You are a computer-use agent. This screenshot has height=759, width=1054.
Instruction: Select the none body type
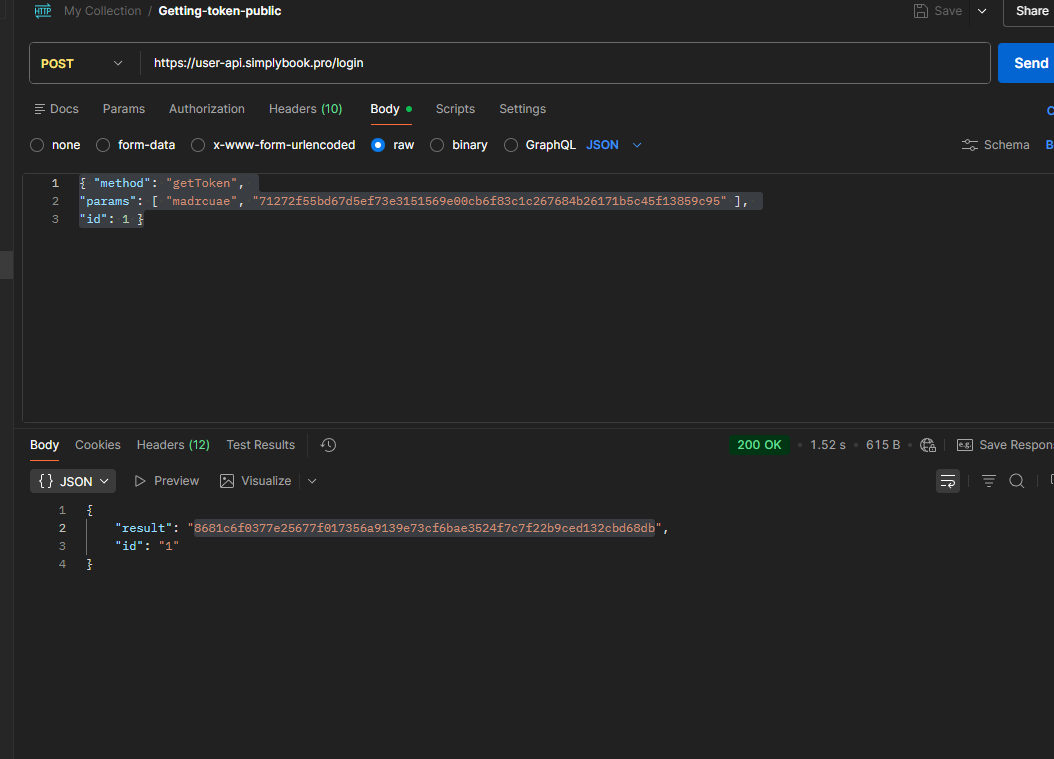click(x=38, y=145)
